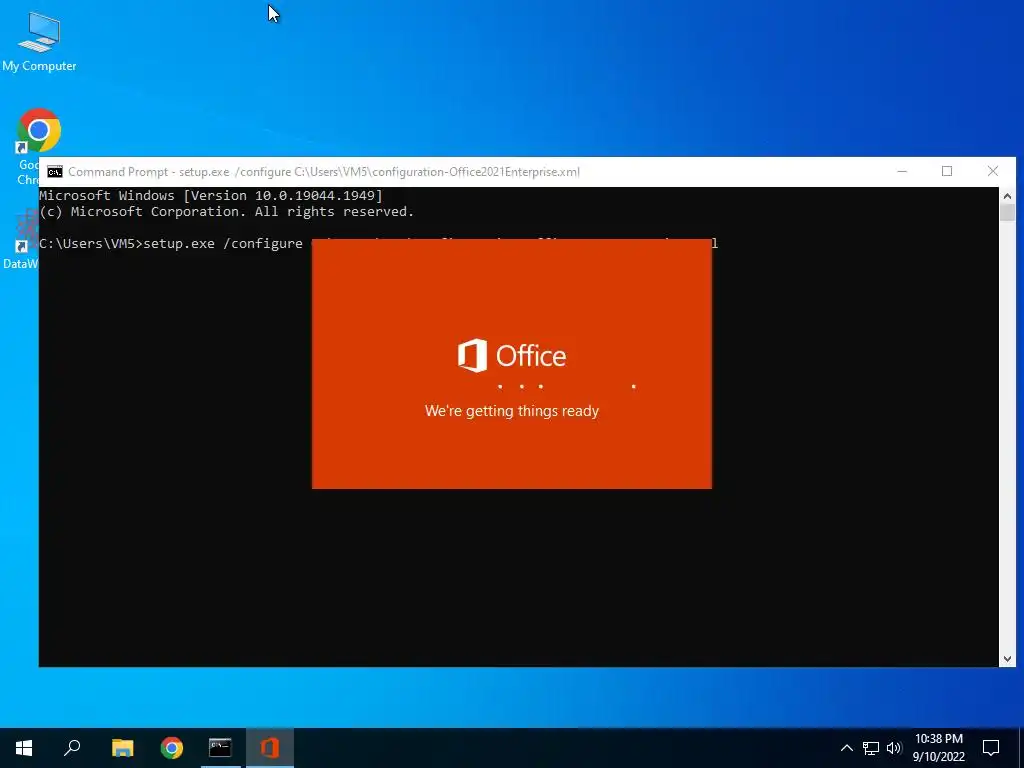The image size is (1024, 768).
Task: Open the clock showing 10:38 PM
Action: tap(938, 748)
